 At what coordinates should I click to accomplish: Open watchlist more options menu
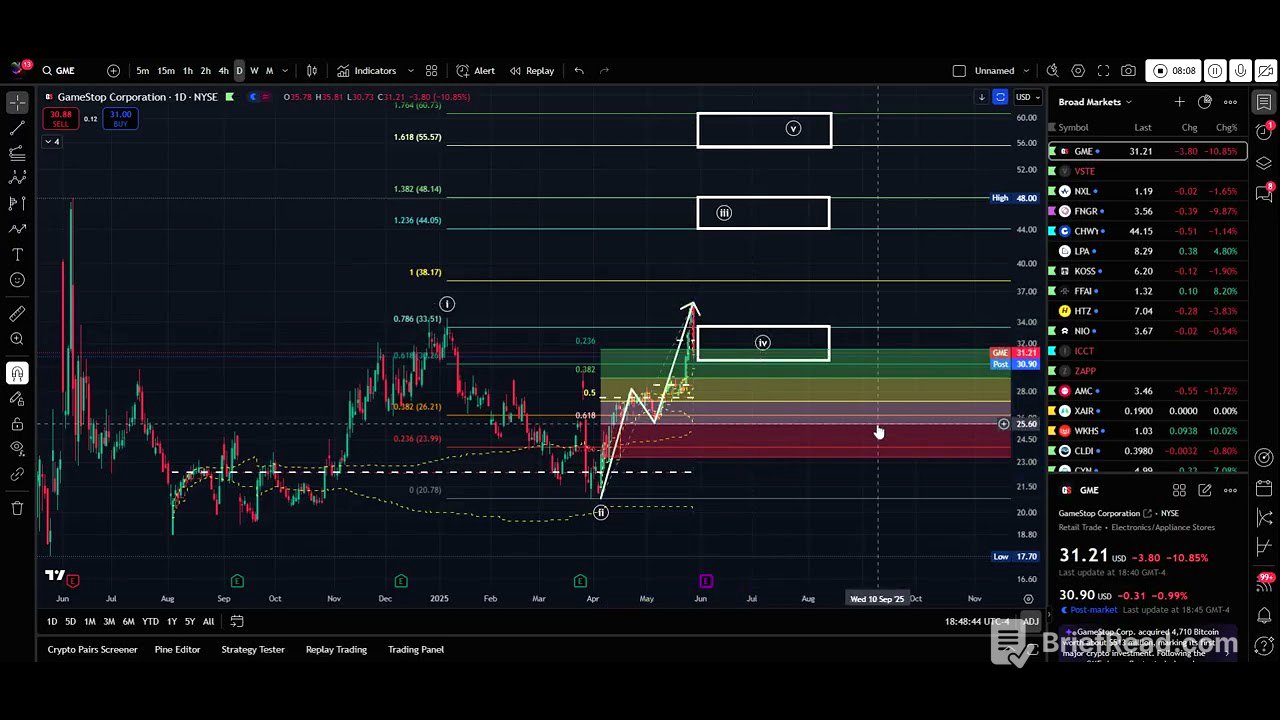[1231, 102]
